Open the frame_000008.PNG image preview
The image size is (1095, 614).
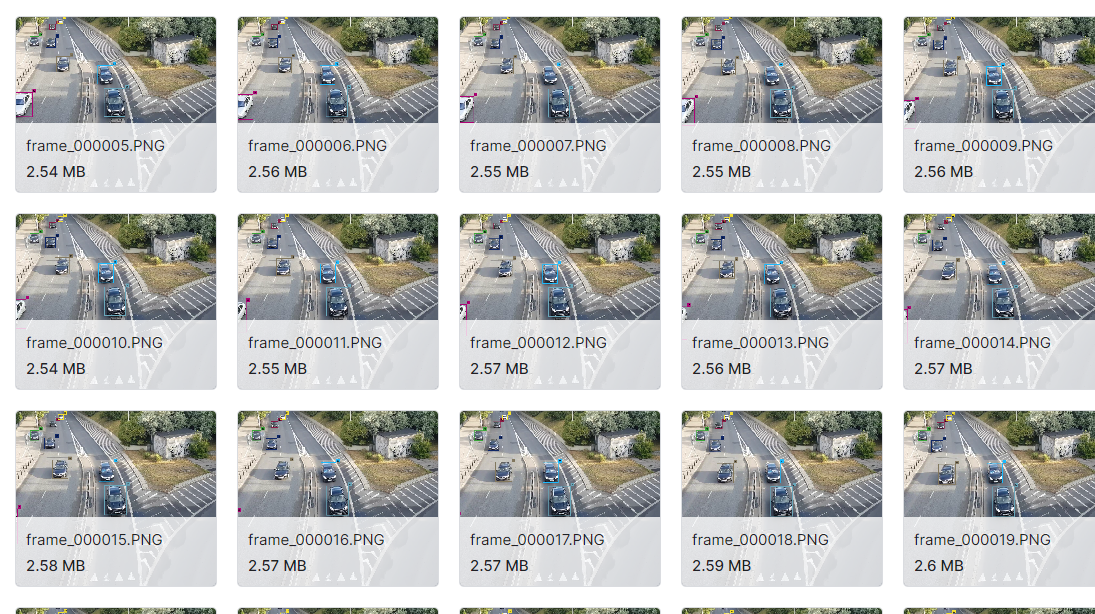pos(782,70)
